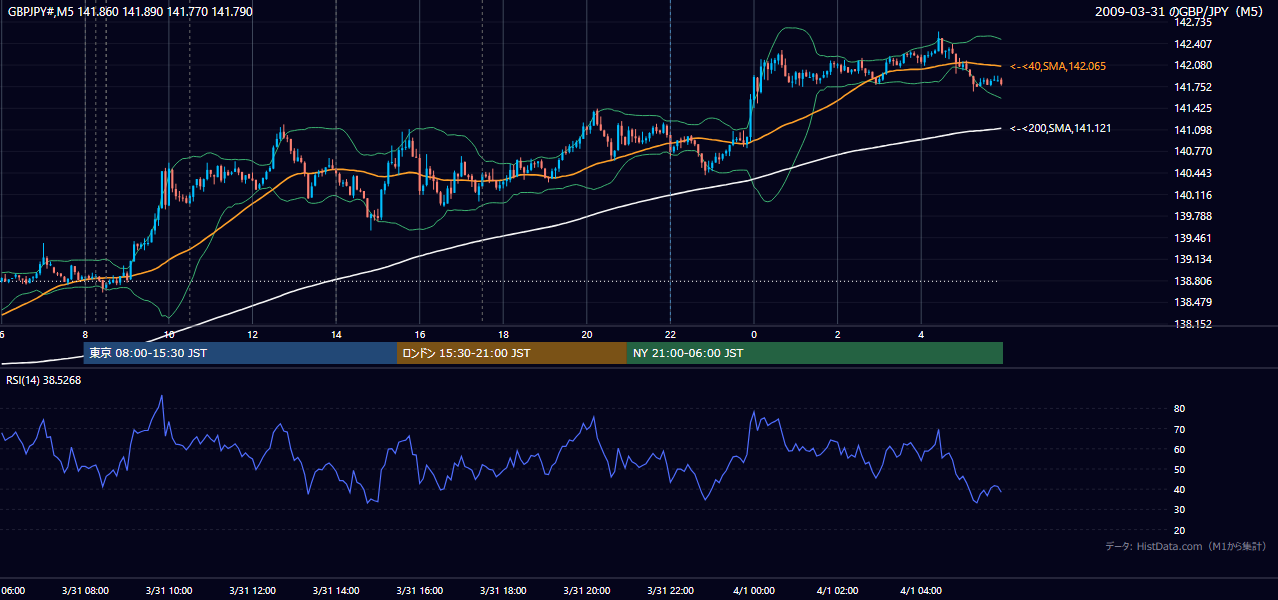Click hour tick 12 below the price chart
Image resolution: width=1278 pixels, height=600 pixels.
coord(253,335)
